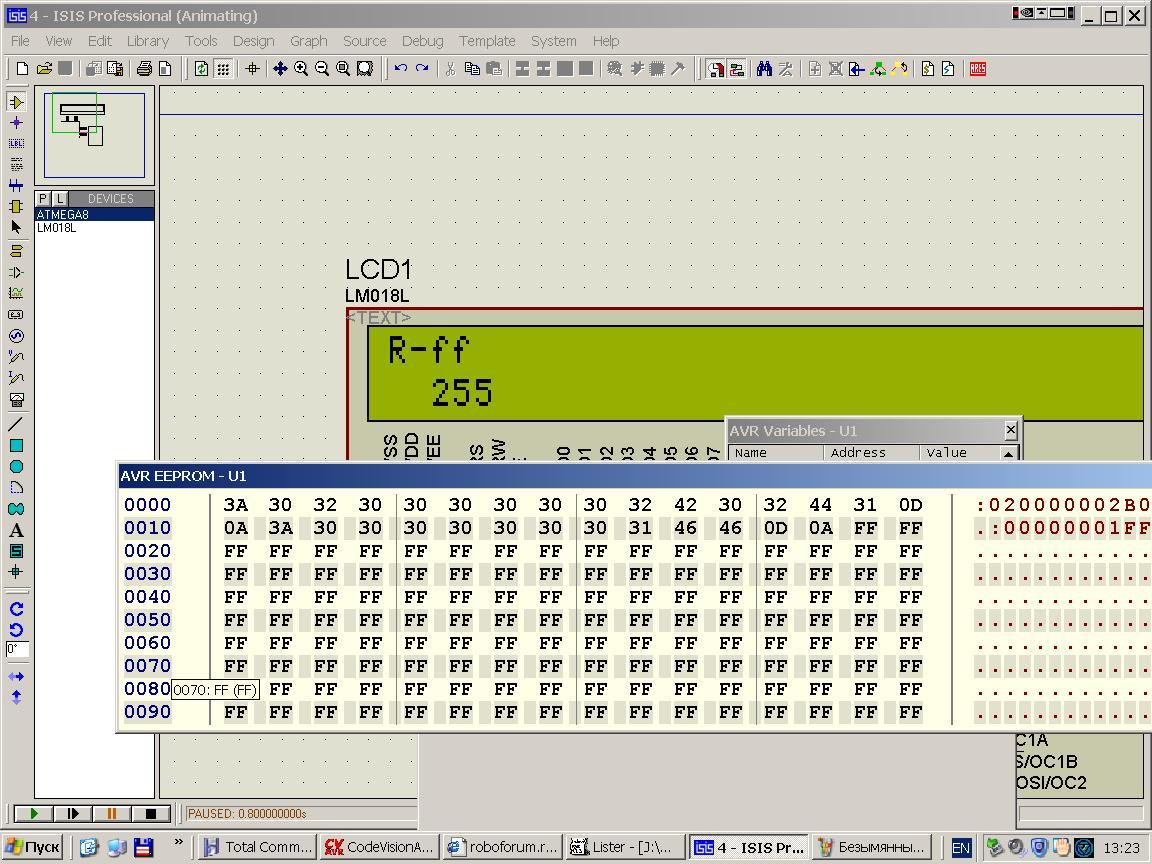Click the rotation angle input field
Screen dimensions: 1152x864
pyautogui.click(x=17, y=649)
